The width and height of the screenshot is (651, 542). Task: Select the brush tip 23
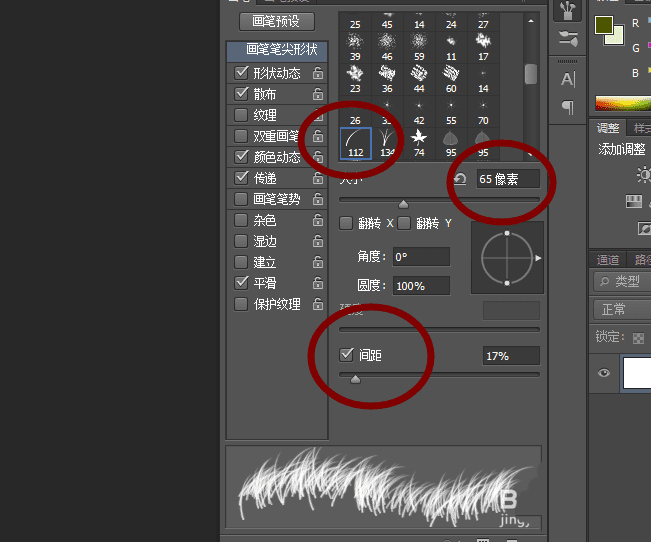click(355, 79)
